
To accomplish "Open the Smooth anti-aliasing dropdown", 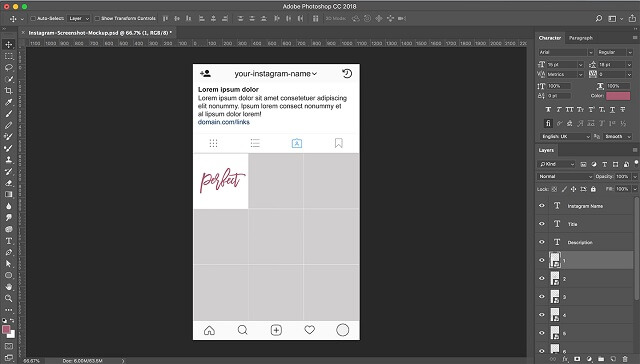I will 618,136.
